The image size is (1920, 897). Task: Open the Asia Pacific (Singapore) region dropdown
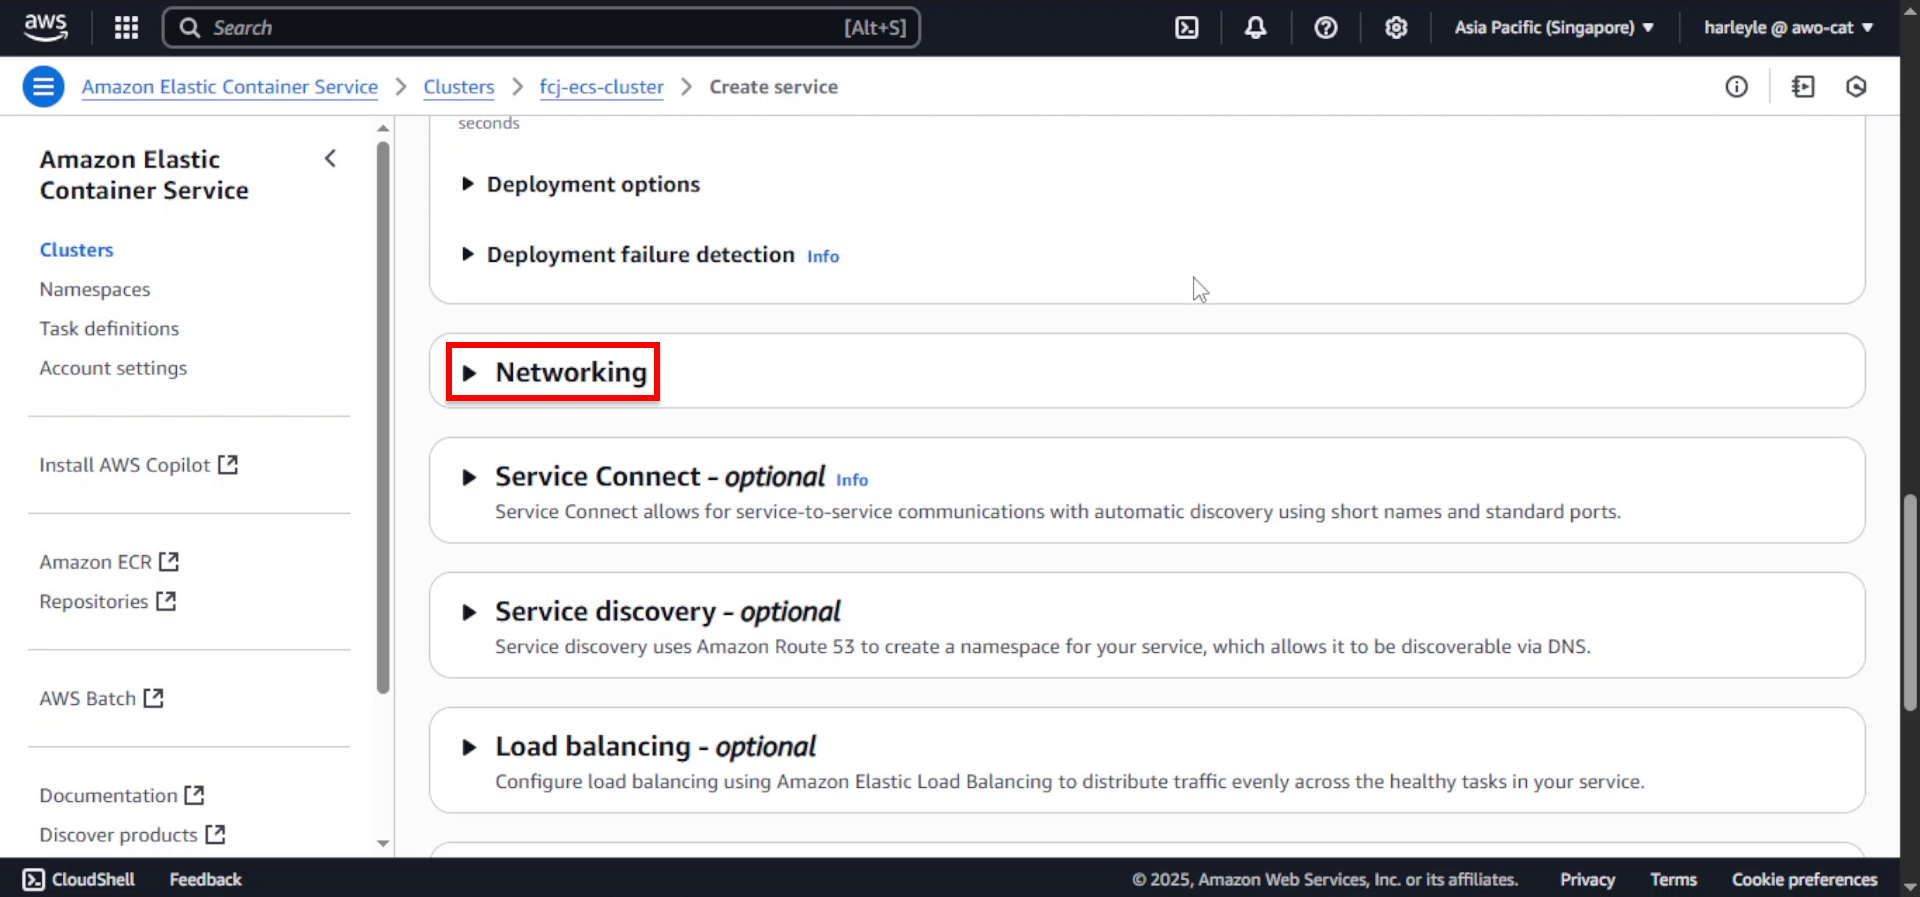[1554, 27]
